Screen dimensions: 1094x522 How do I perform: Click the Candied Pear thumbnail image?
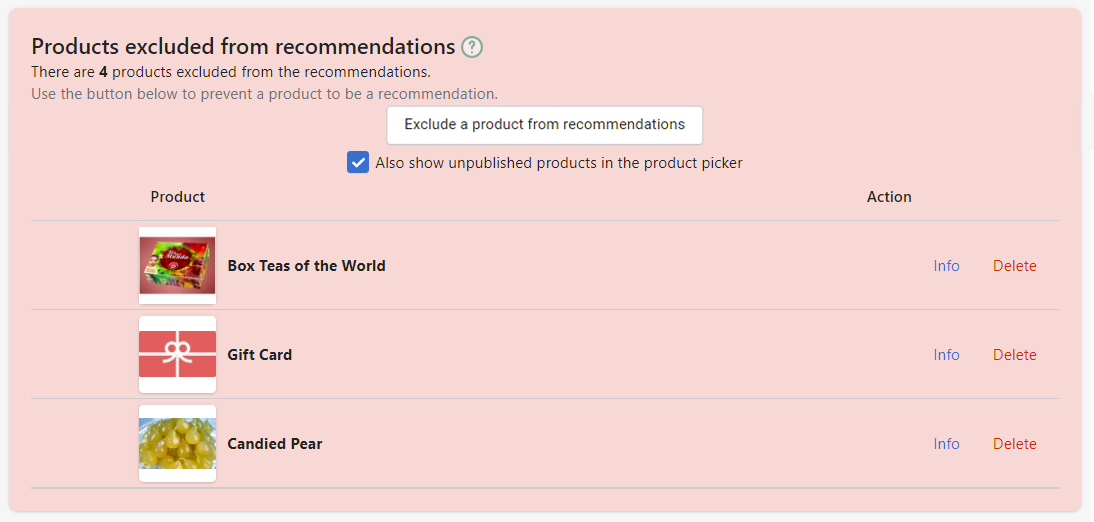click(177, 443)
